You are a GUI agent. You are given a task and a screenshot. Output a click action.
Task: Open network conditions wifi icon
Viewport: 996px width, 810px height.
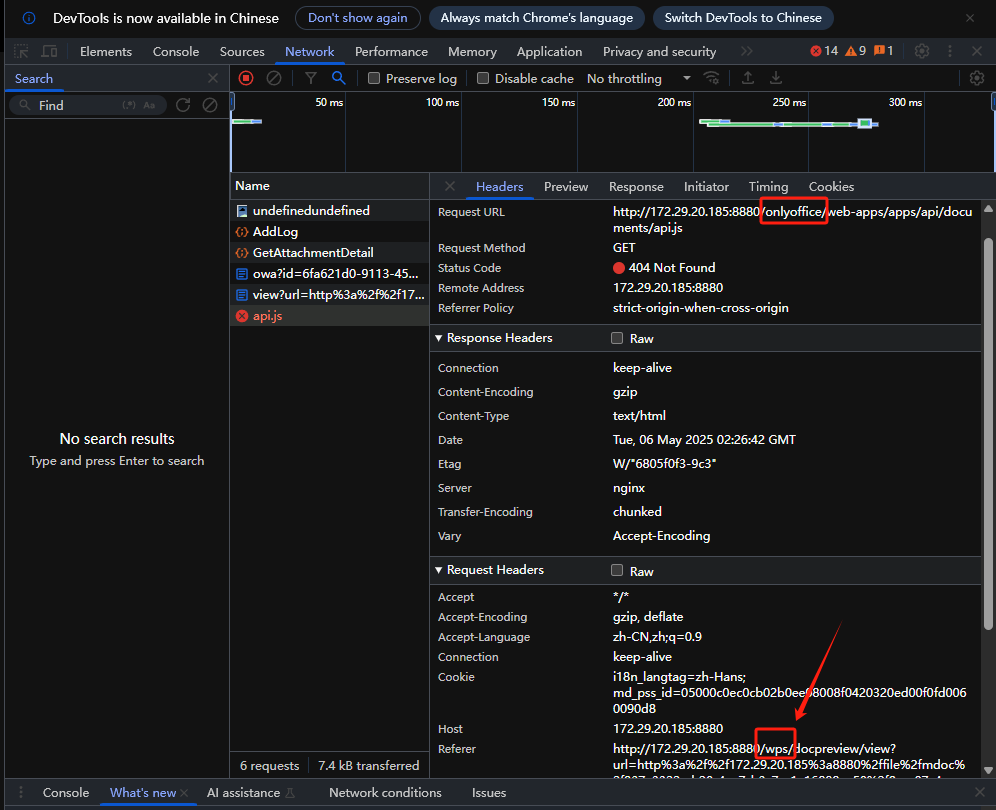click(x=712, y=78)
